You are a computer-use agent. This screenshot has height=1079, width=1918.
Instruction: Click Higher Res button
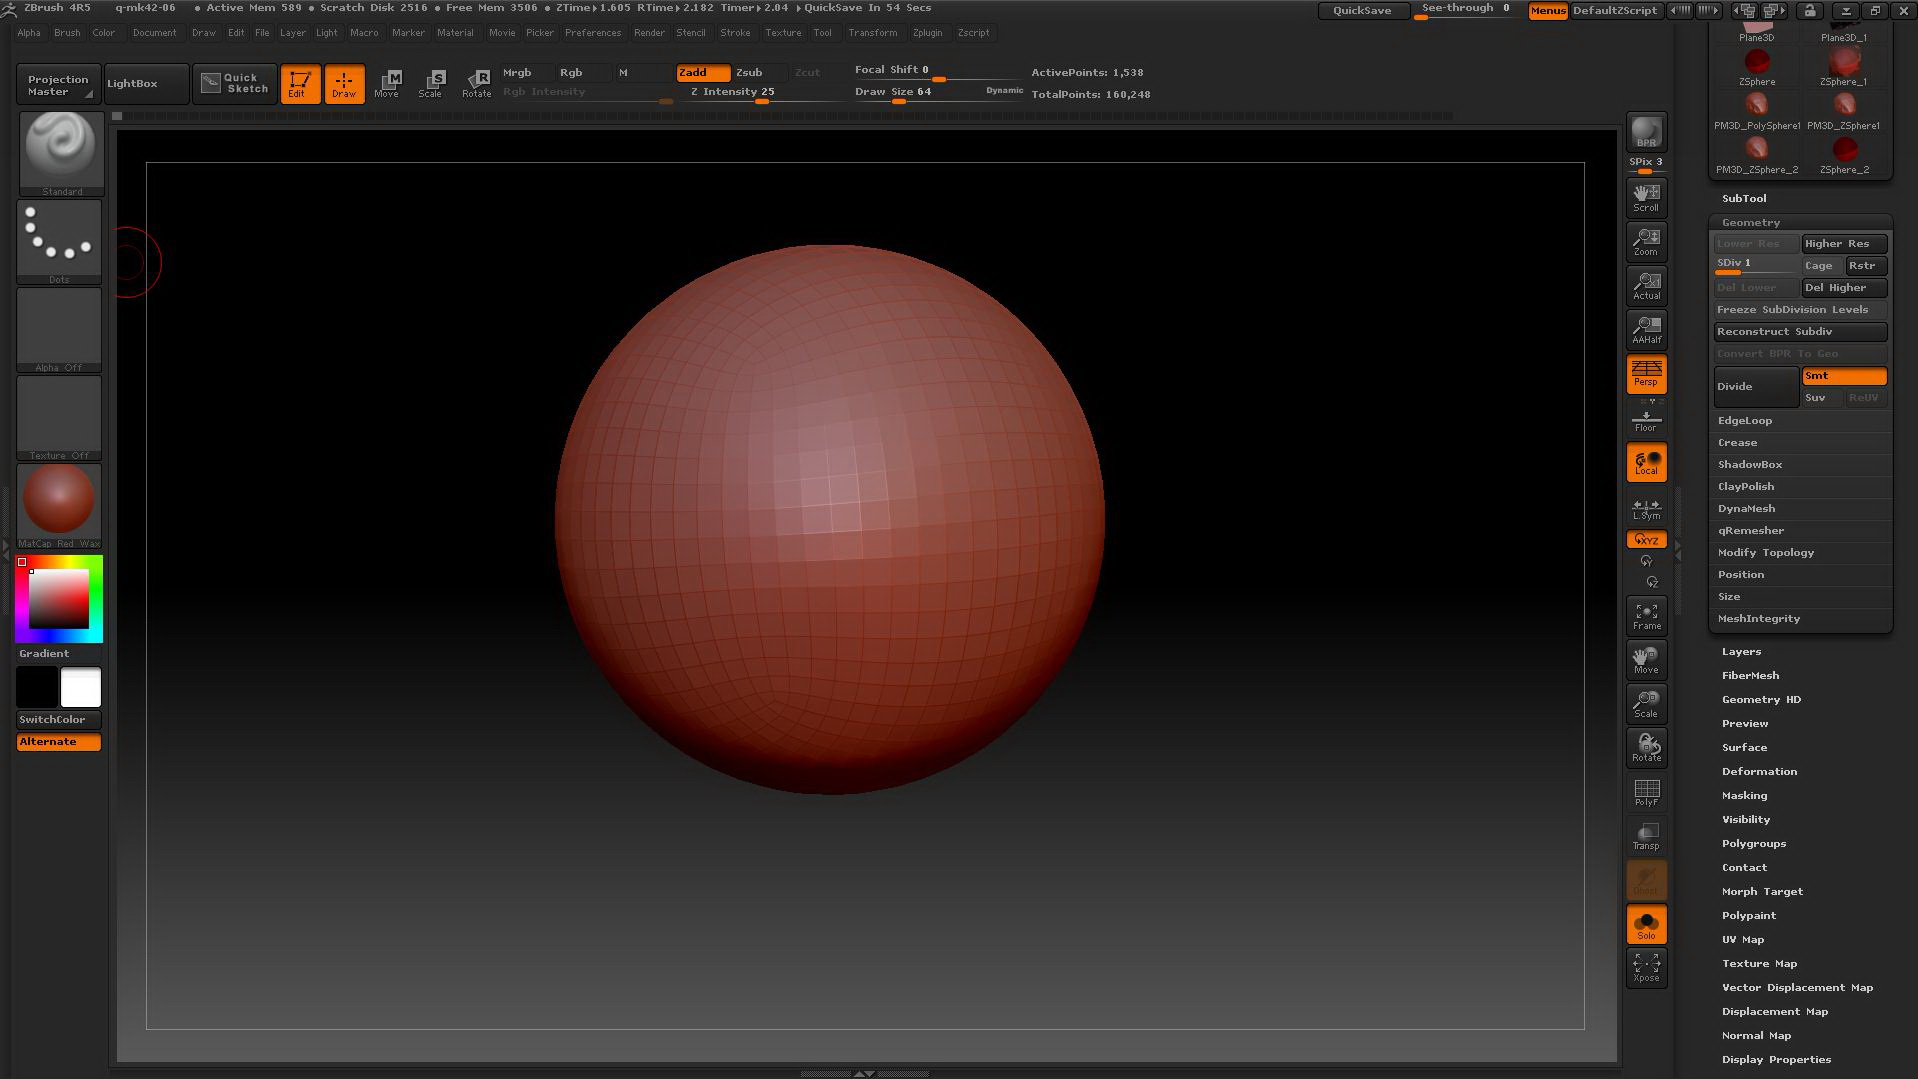tap(1844, 244)
